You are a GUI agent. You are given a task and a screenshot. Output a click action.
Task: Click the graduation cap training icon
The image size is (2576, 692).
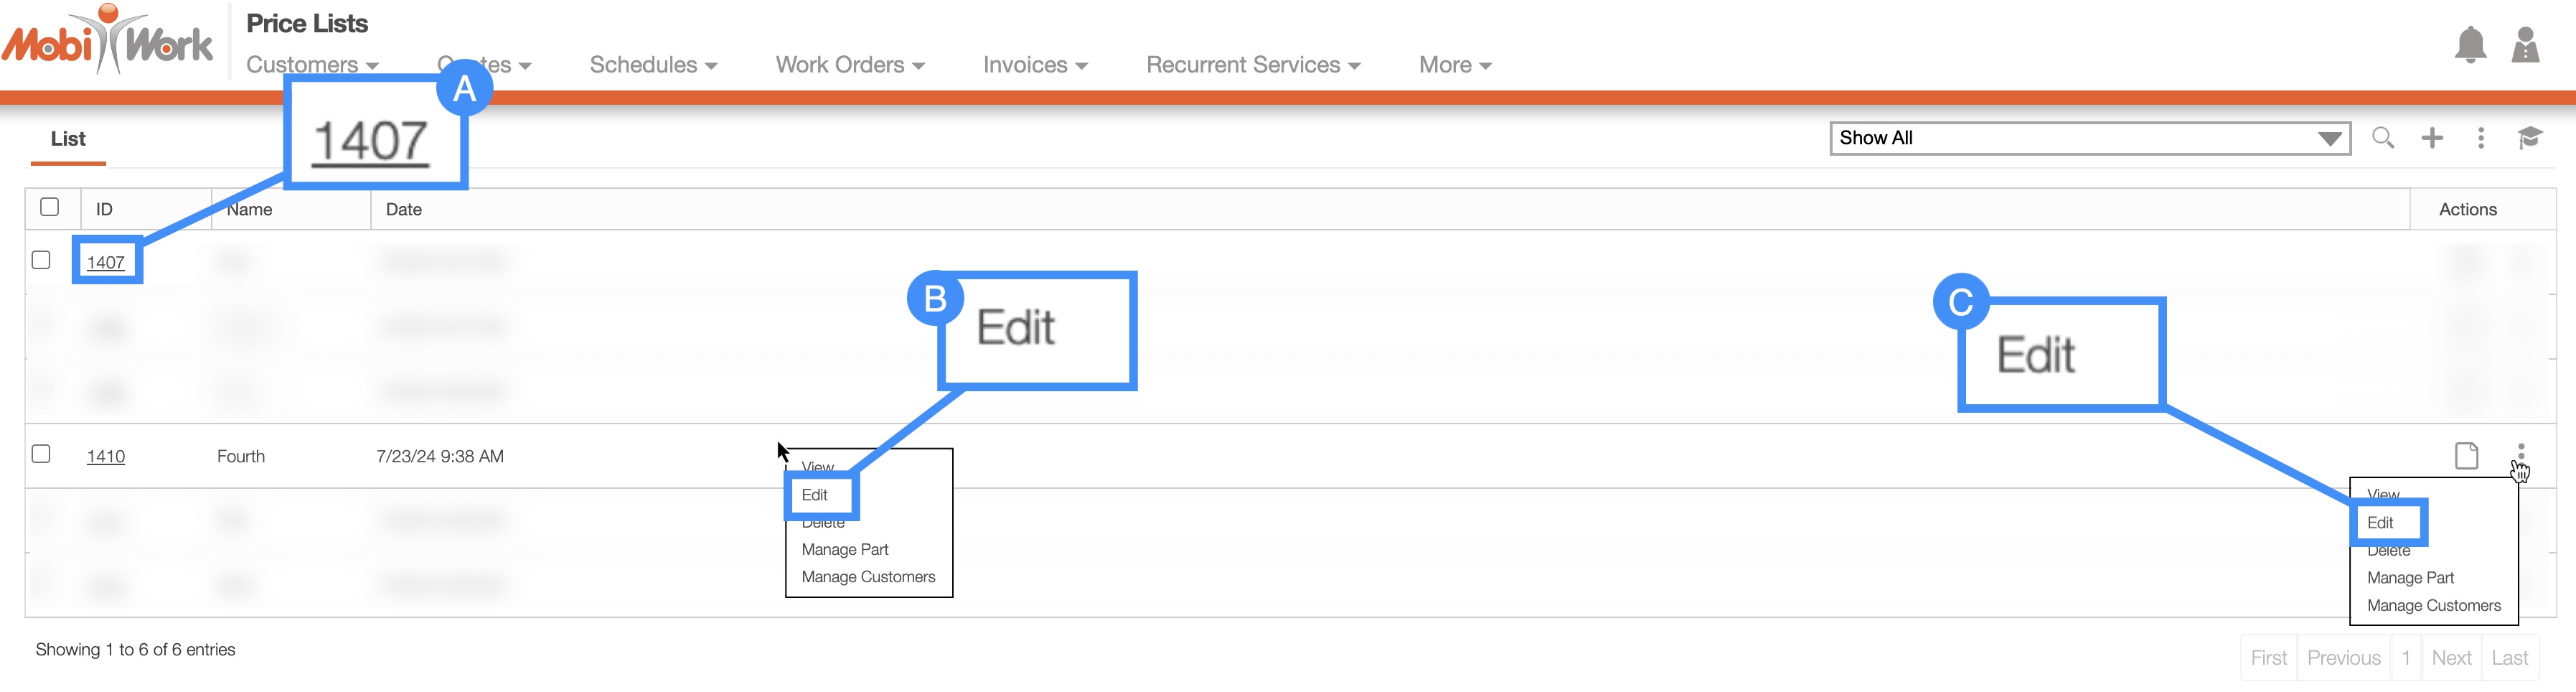(2529, 138)
